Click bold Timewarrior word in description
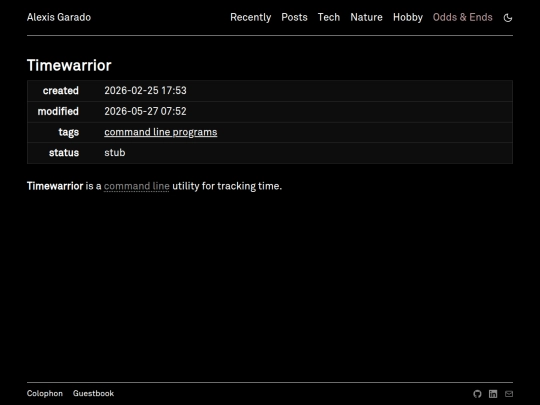The height and width of the screenshot is (405, 540). (x=55, y=186)
